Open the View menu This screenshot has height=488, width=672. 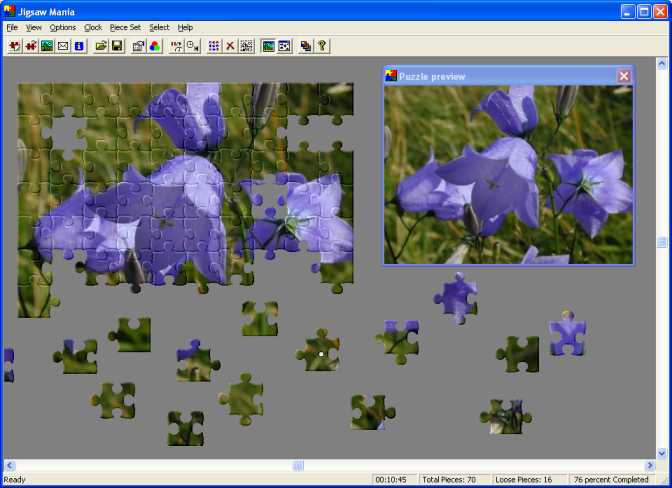(33, 27)
